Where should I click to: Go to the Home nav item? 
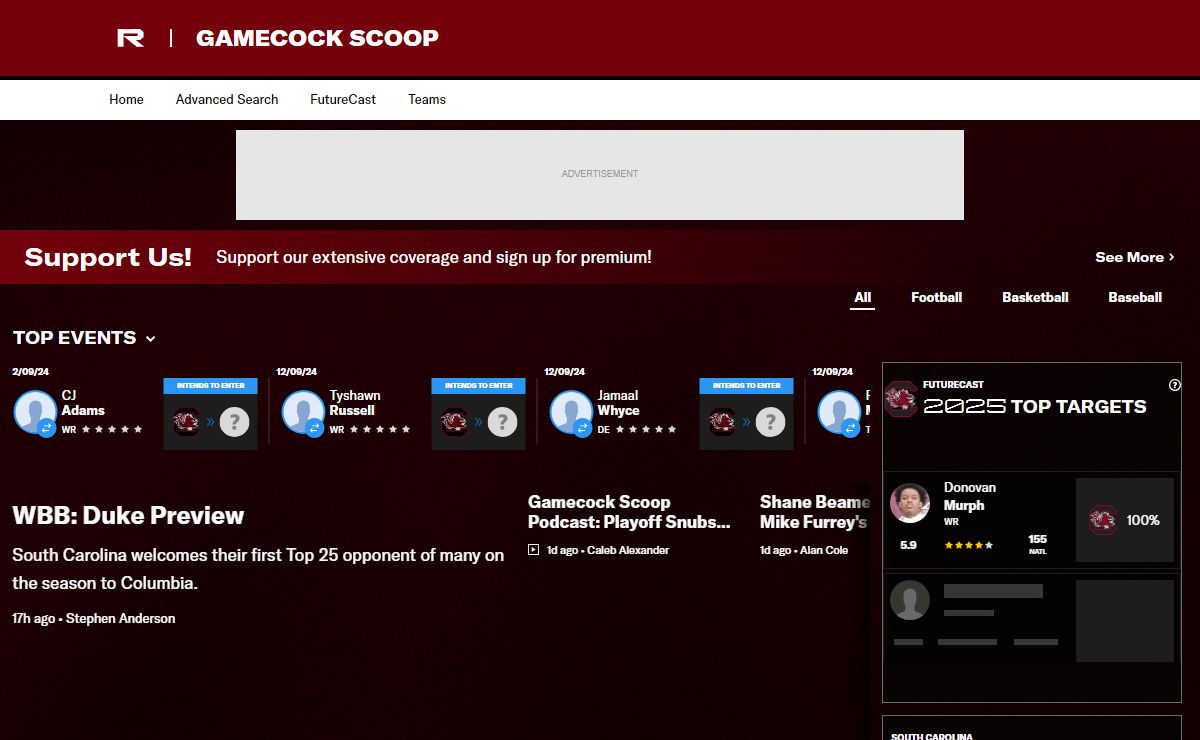[126, 99]
